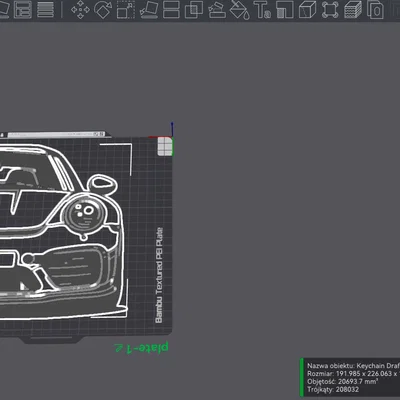Activate the Lay on Face tool
This screenshot has height=400, width=400.
click(149, 9)
